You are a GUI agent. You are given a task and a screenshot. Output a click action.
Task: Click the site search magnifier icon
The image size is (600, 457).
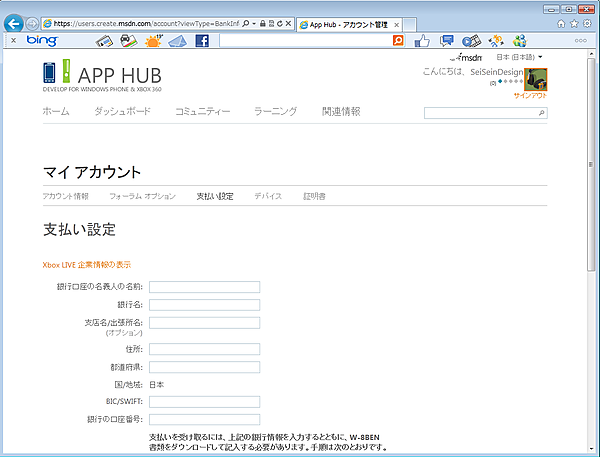coord(542,114)
